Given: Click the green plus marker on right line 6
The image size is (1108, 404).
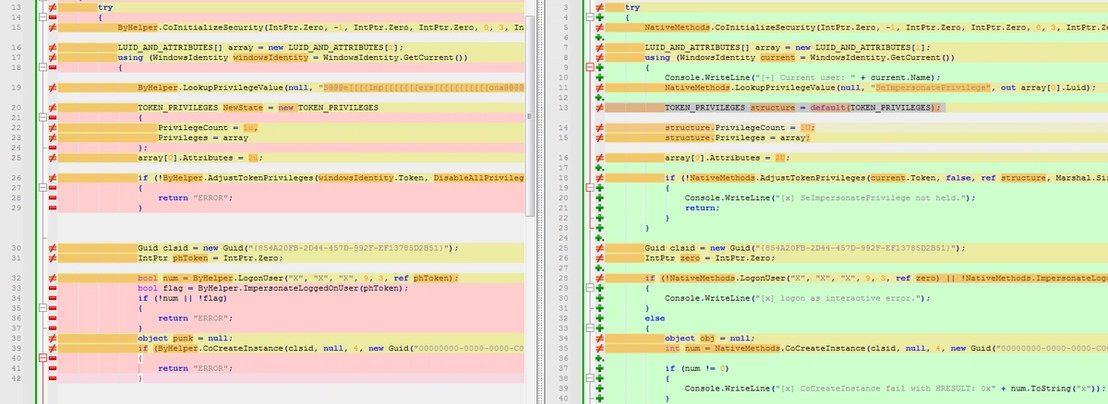Looking at the screenshot, I should tap(600, 37).
